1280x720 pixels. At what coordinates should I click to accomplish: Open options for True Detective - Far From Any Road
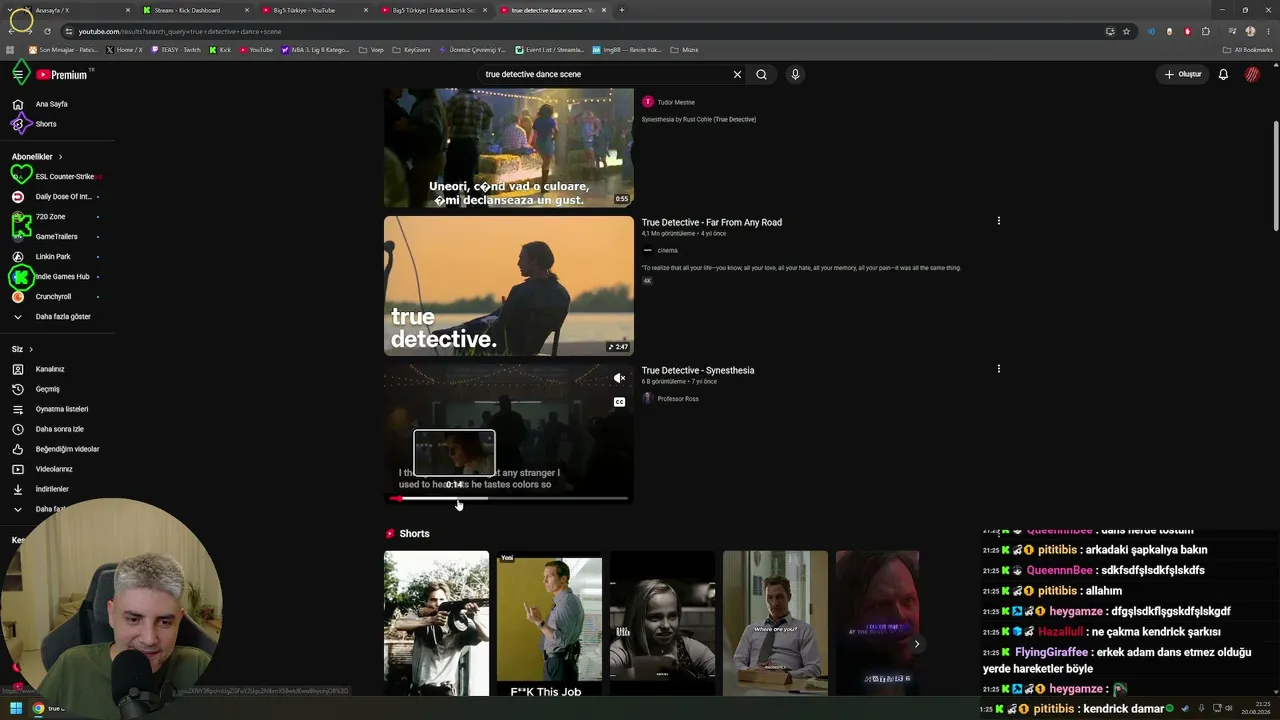[998, 221]
